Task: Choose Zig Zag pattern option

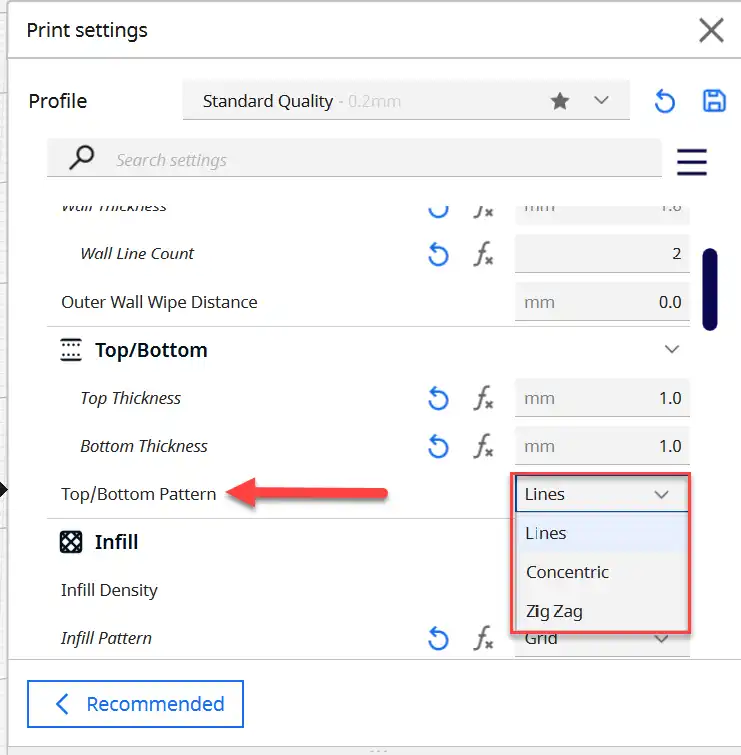Action: [601, 611]
